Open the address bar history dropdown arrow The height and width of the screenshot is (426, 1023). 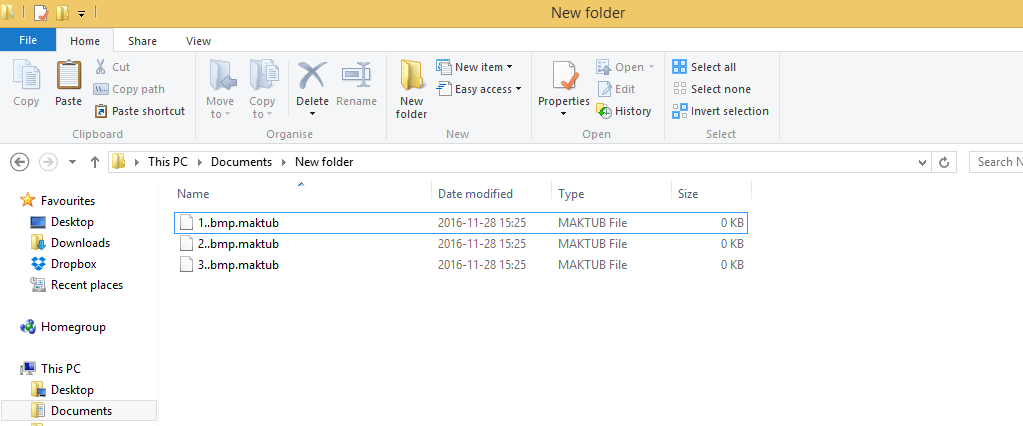(919, 162)
